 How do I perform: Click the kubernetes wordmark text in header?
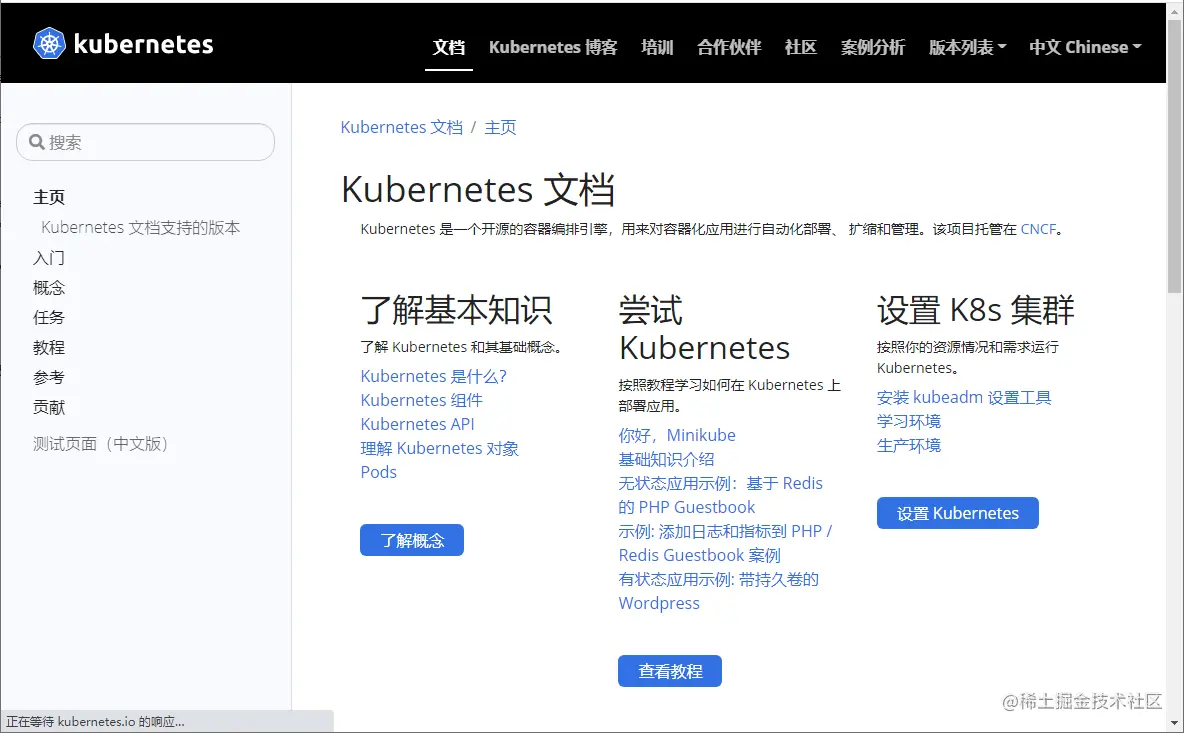pos(143,44)
